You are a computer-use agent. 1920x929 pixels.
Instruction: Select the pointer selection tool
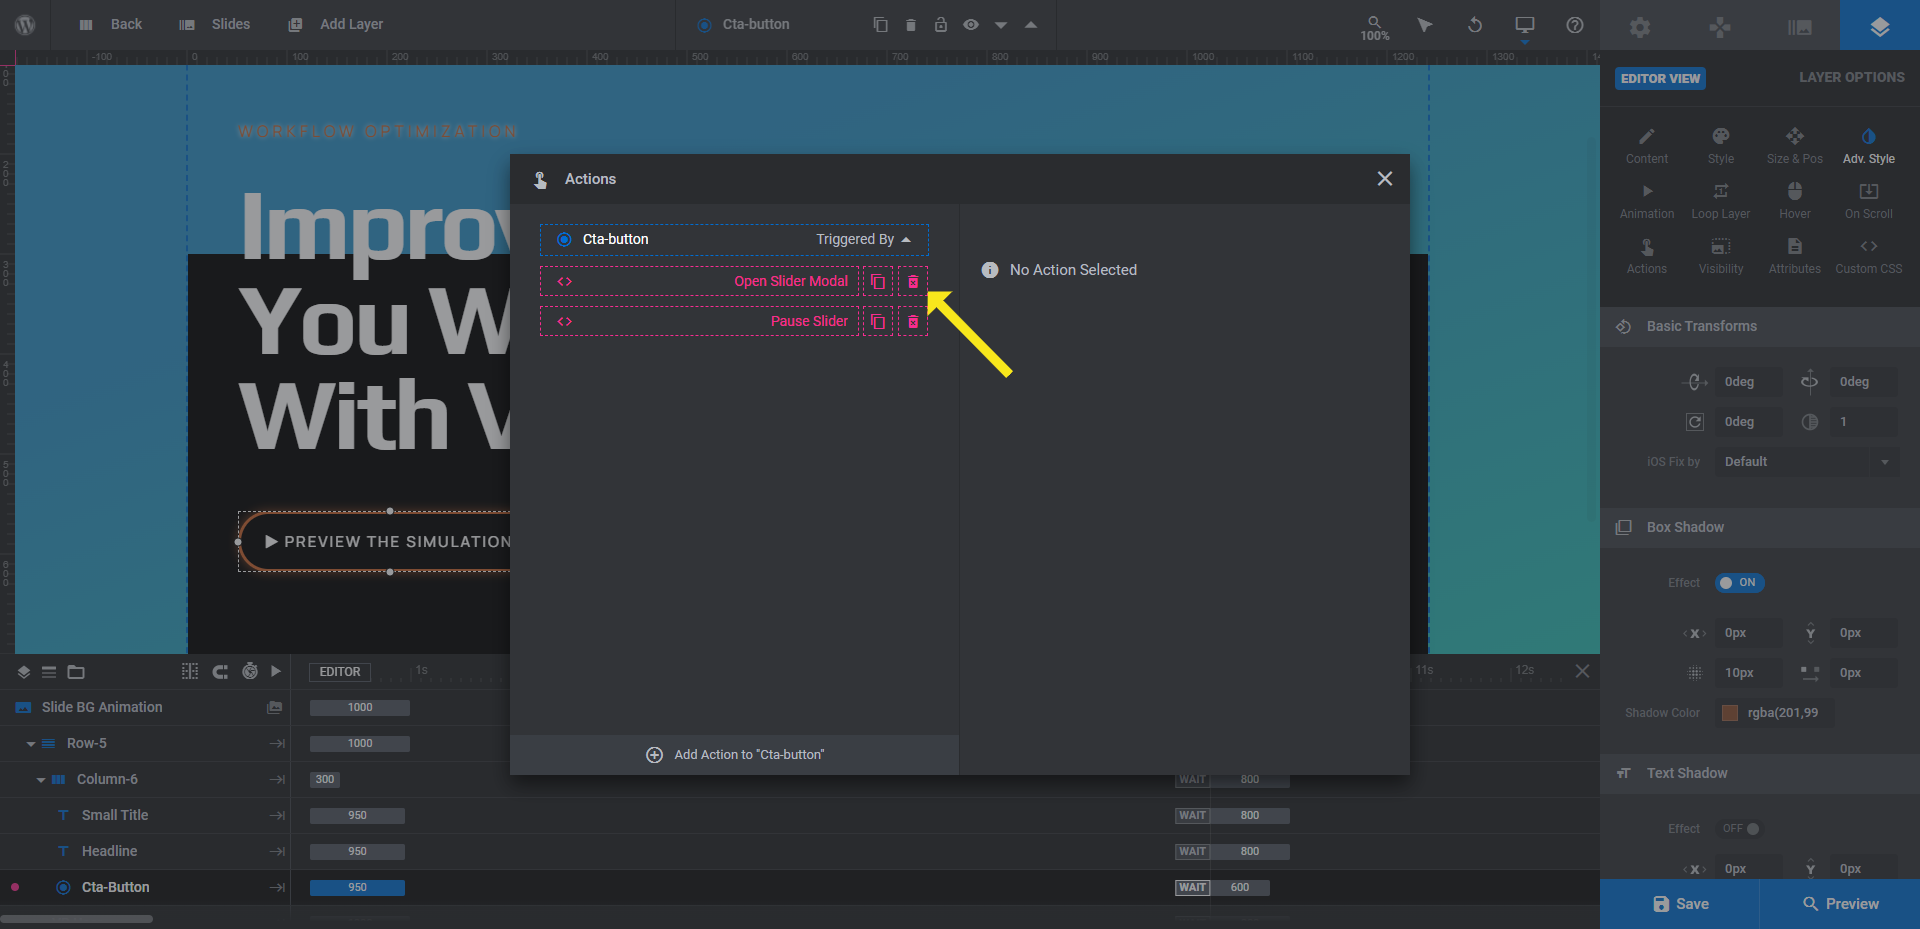(x=1425, y=25)
